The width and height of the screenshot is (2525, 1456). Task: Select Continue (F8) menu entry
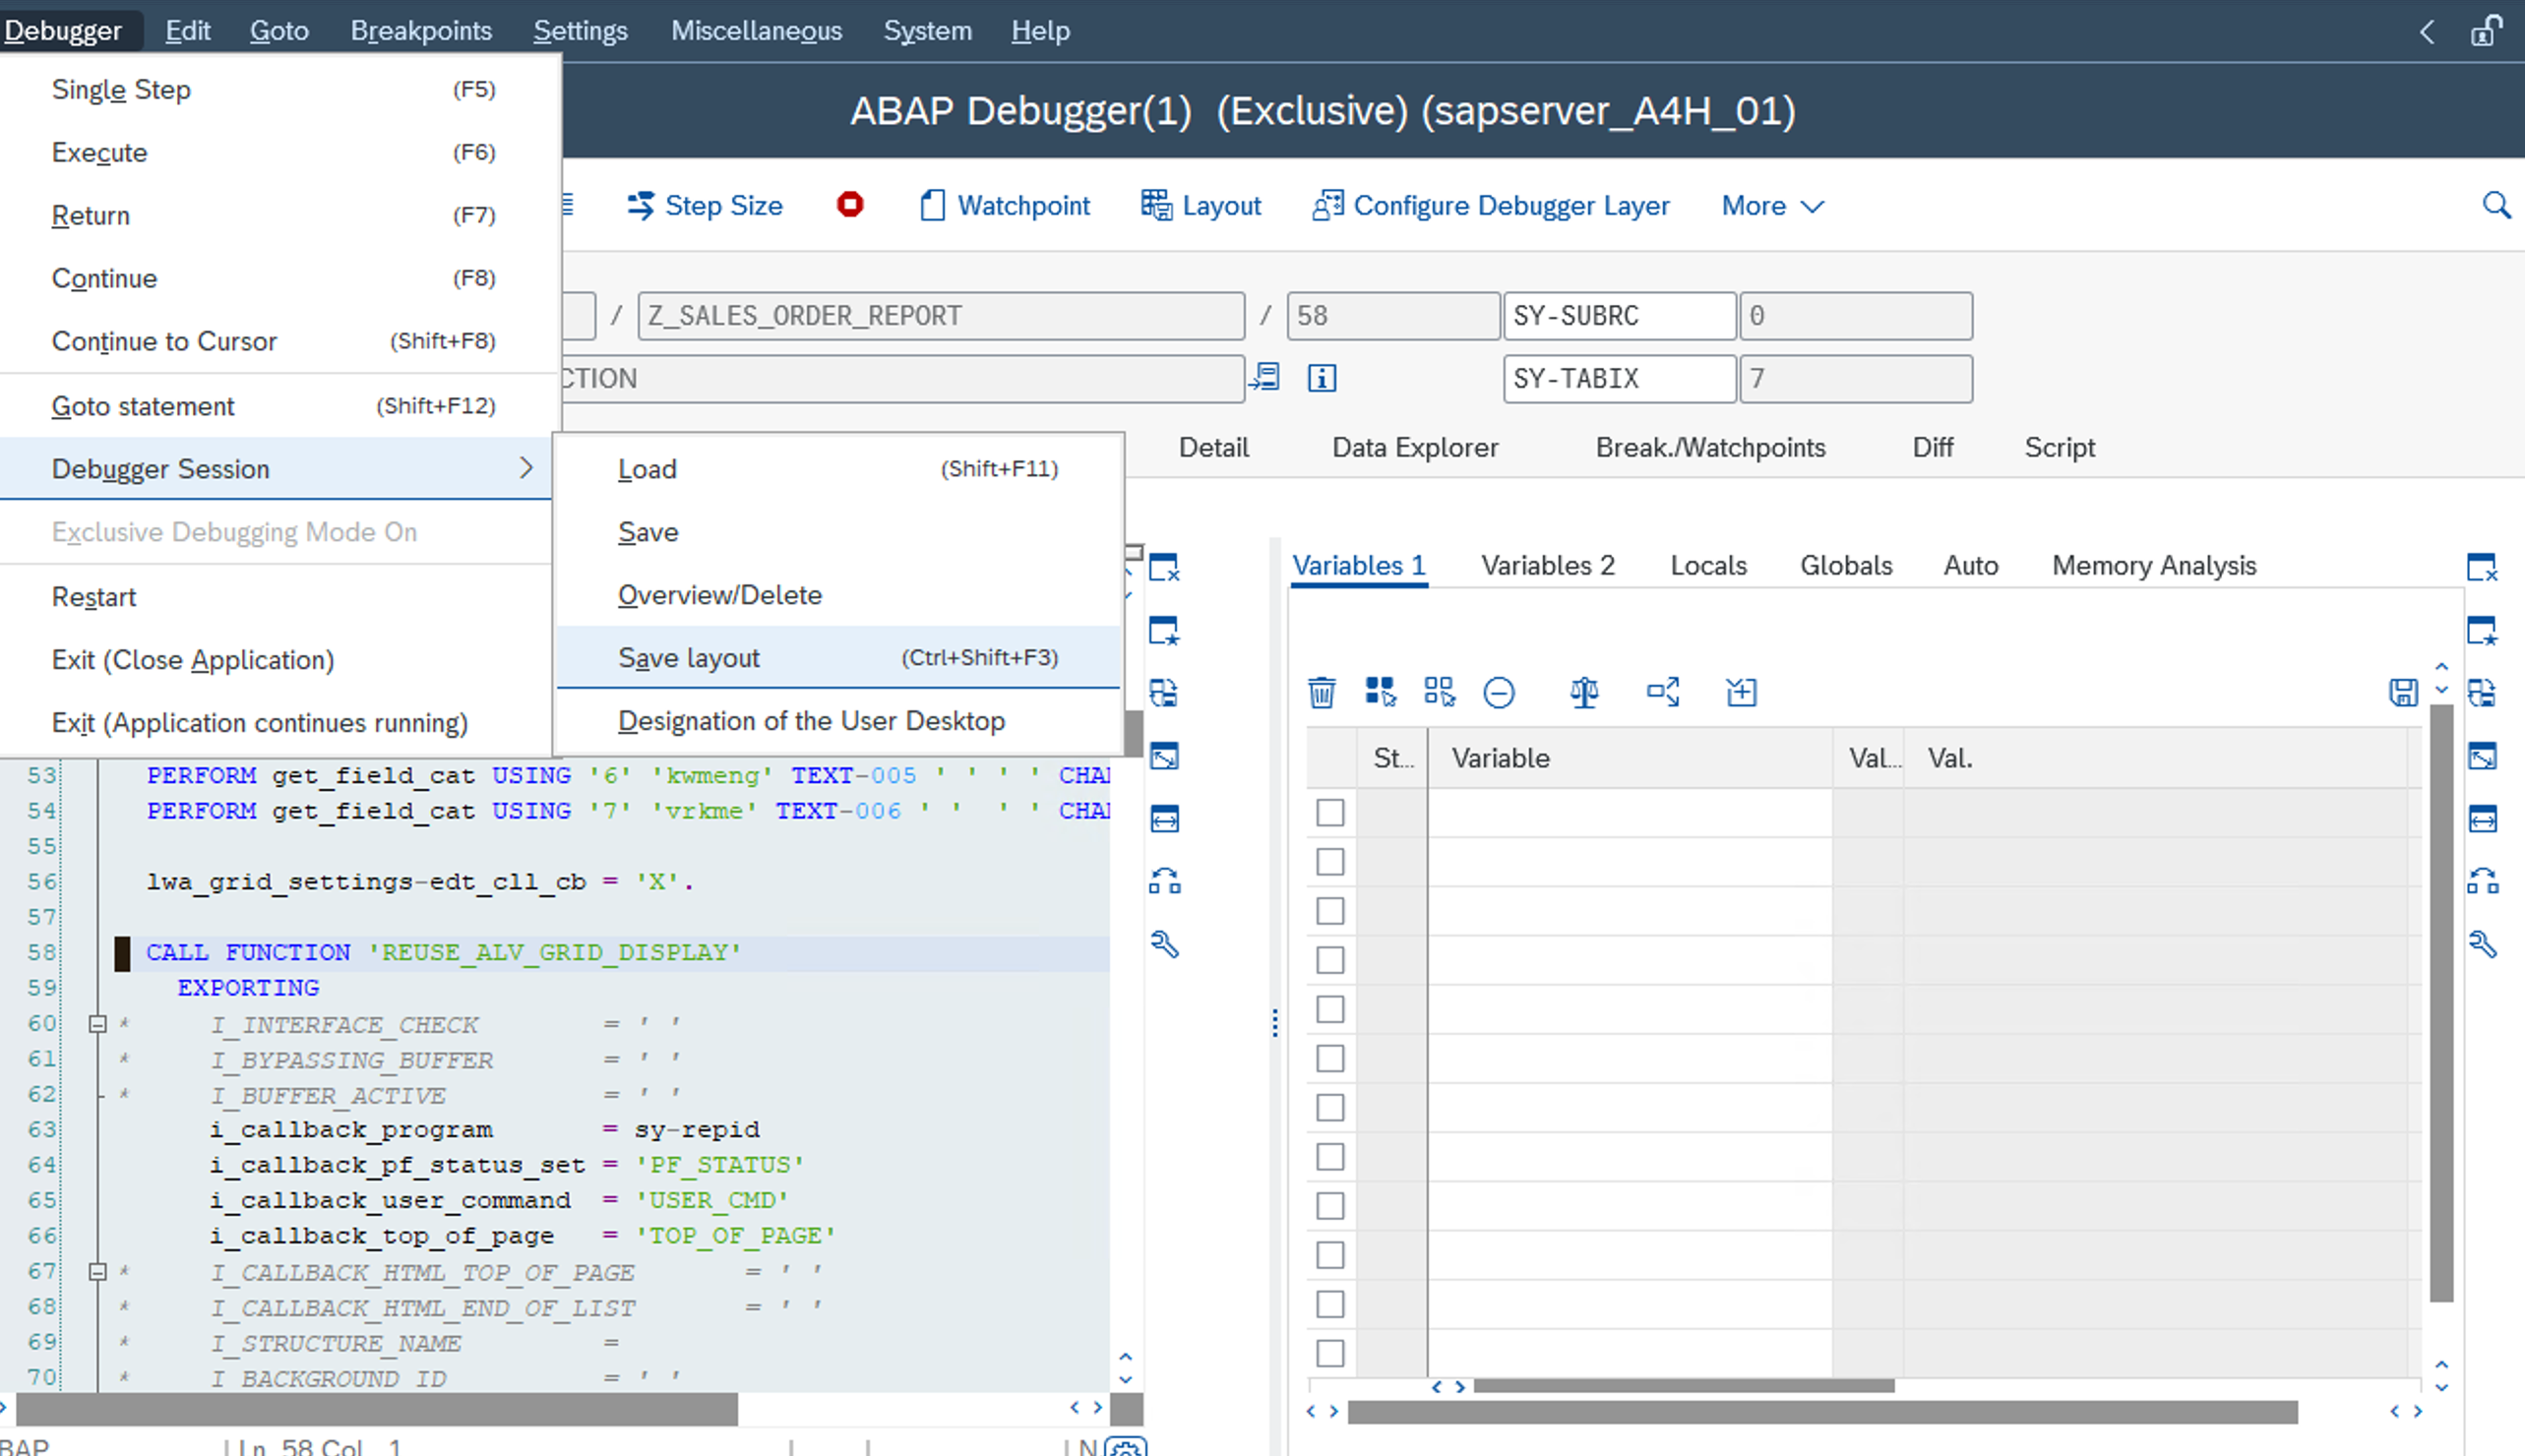(275, 278)
